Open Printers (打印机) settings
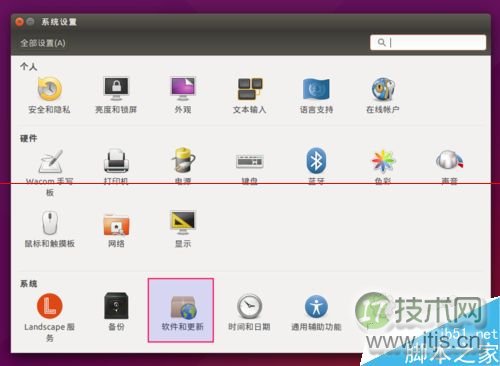 click(116, 167)
